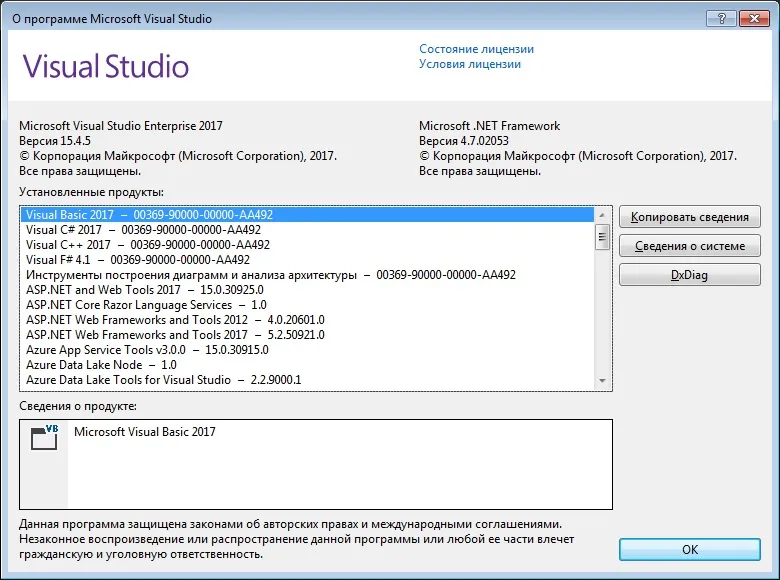Click the products list scroll up arrow
The height and width of the screenshot is (580, 780).
602,215
